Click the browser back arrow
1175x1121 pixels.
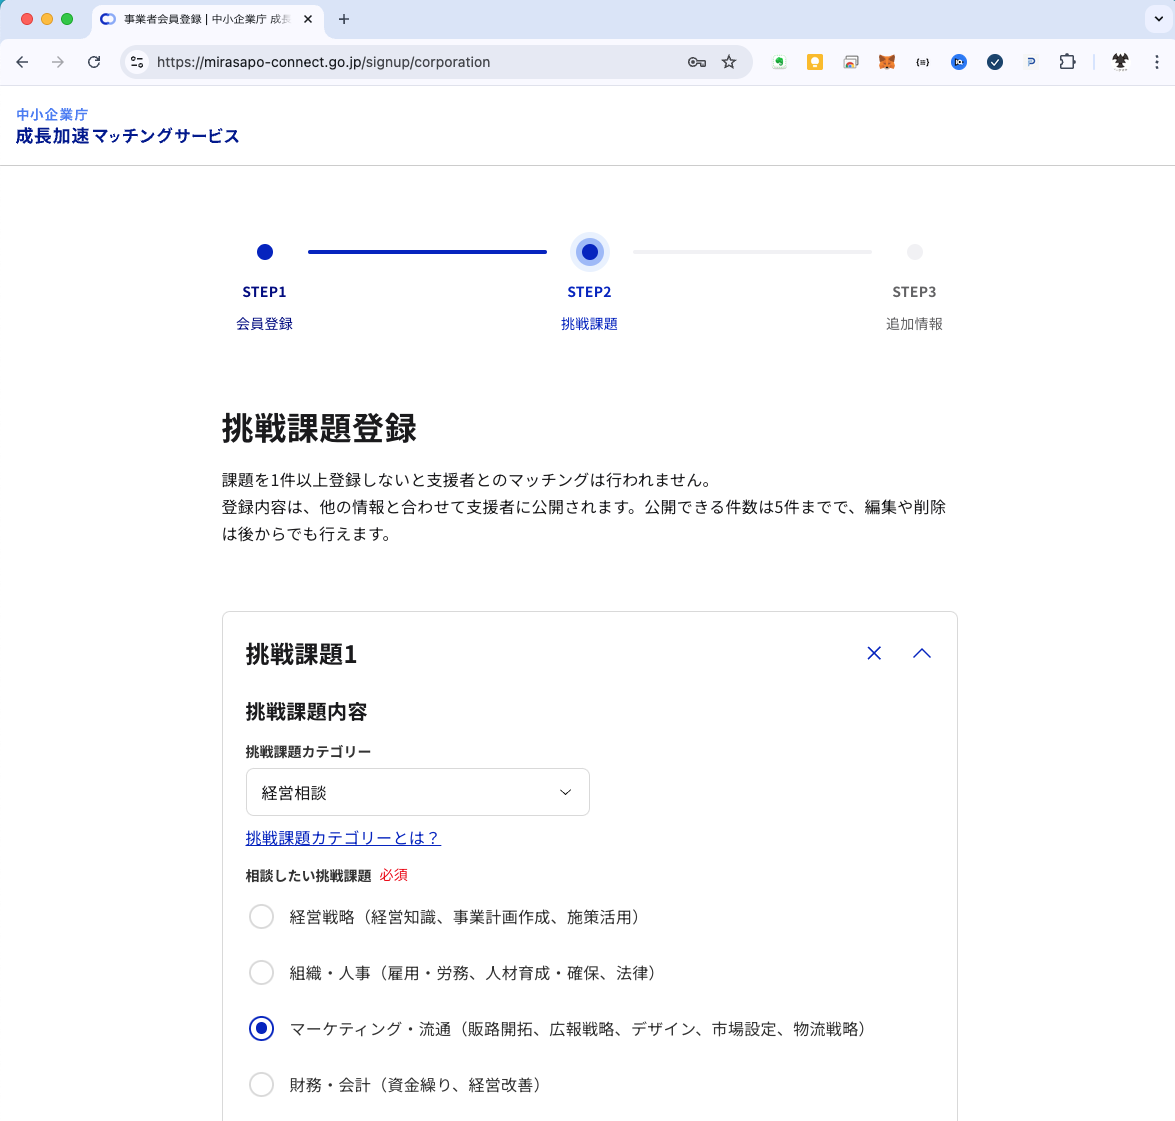[x=22, y=62]
